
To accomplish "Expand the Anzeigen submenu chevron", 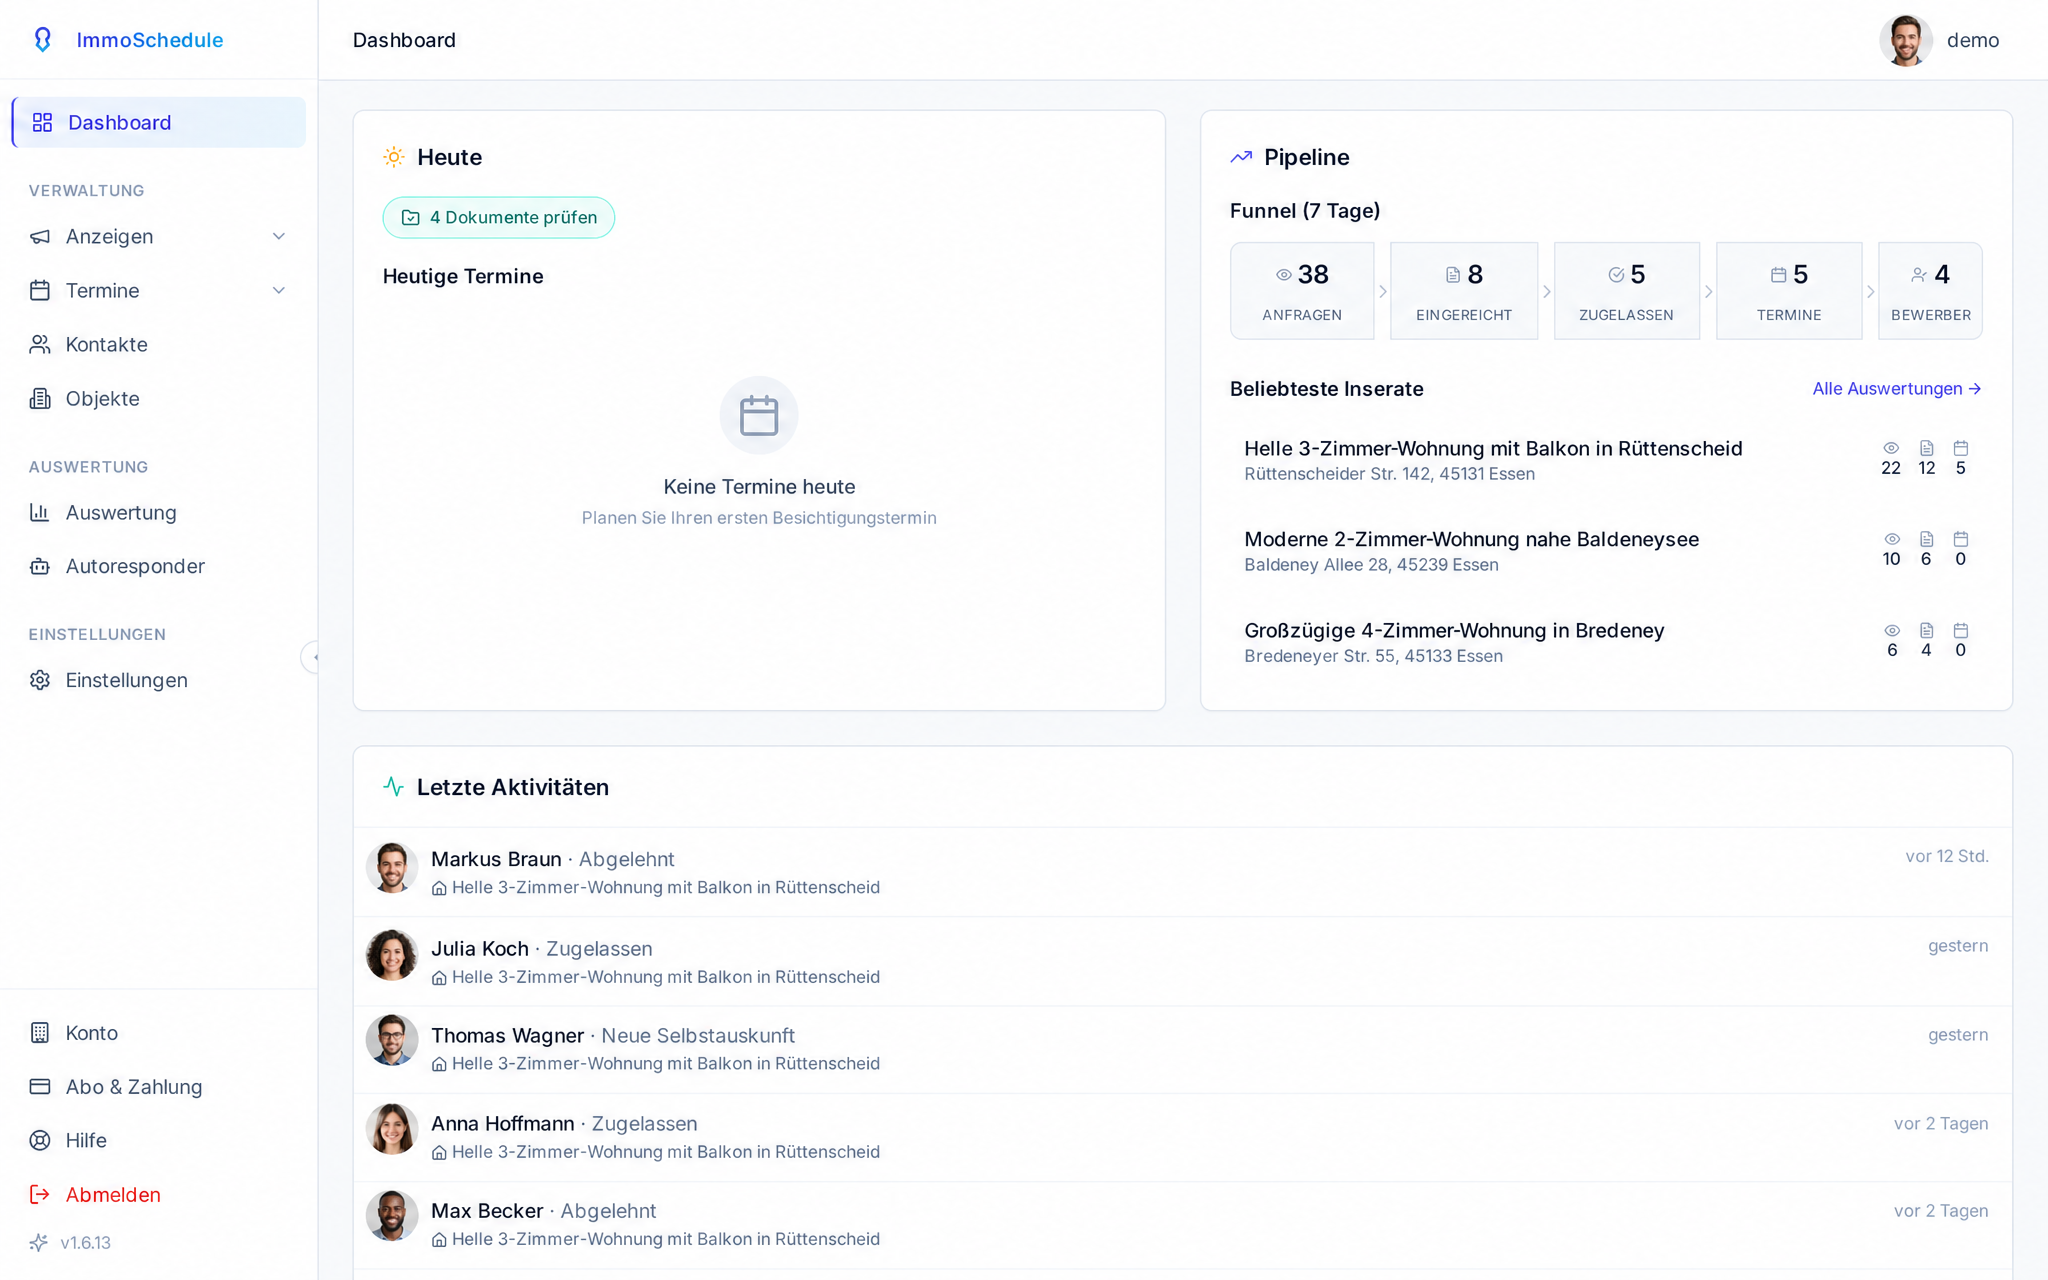I will 279,236.
